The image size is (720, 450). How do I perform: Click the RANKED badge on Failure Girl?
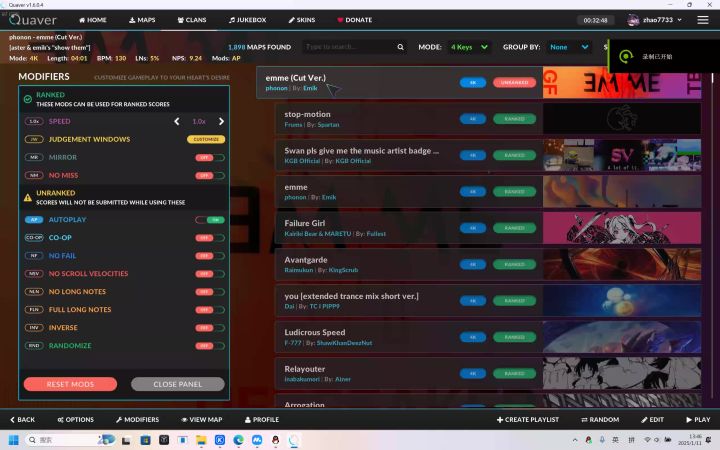click(x=514, y=228)
